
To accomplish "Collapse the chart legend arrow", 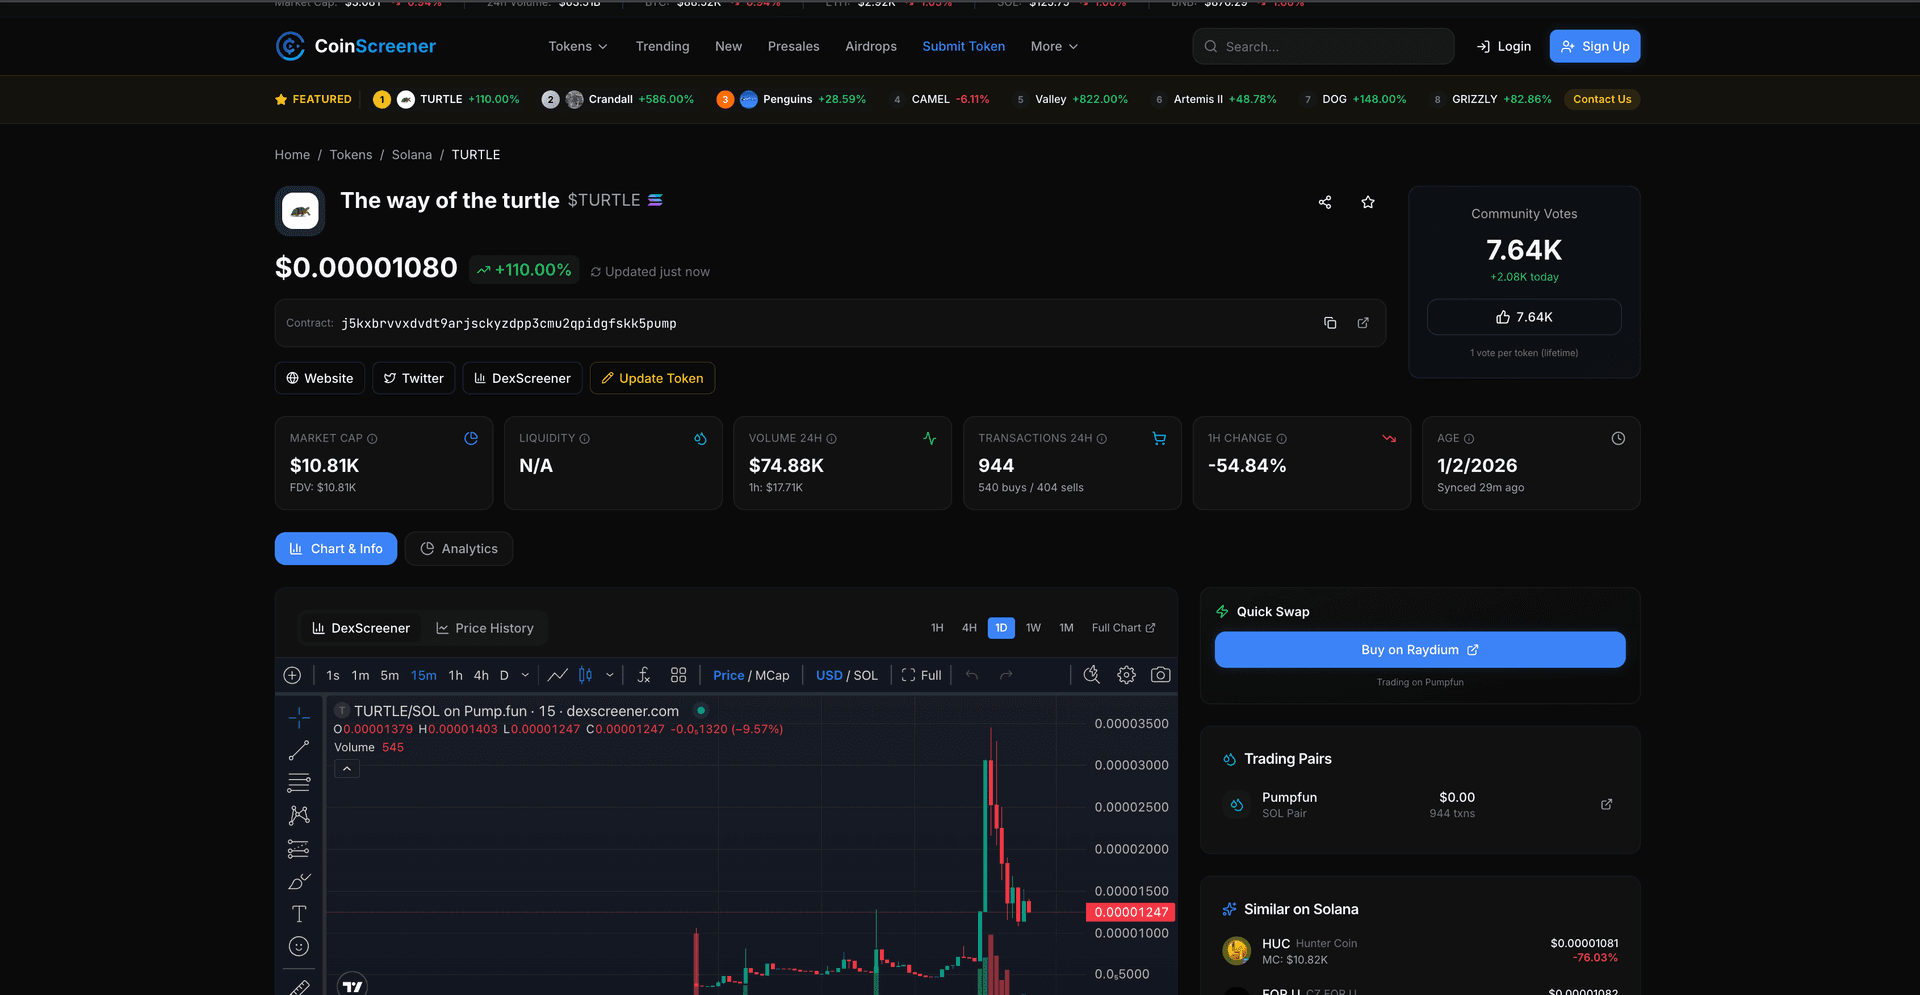I will pos(346,769).
